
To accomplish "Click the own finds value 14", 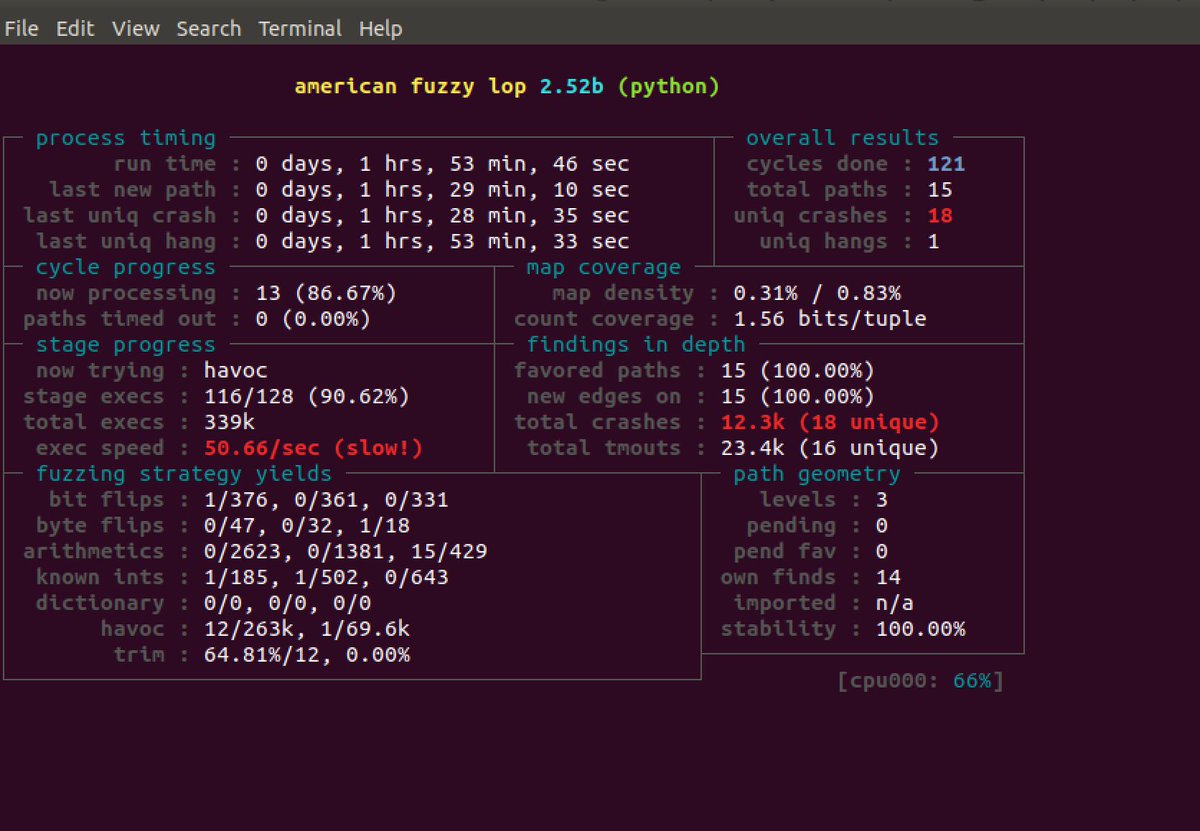I will coord(888,578).
